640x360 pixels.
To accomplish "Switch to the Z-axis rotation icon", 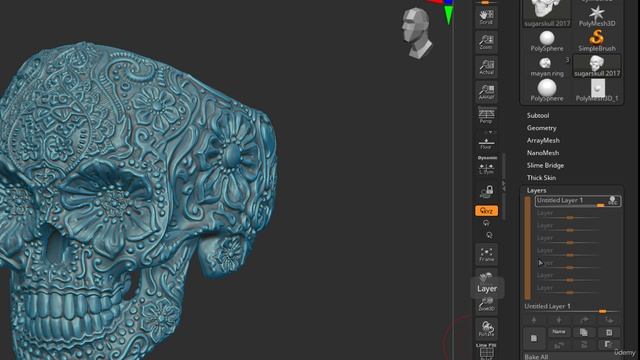I will [489, 235].
